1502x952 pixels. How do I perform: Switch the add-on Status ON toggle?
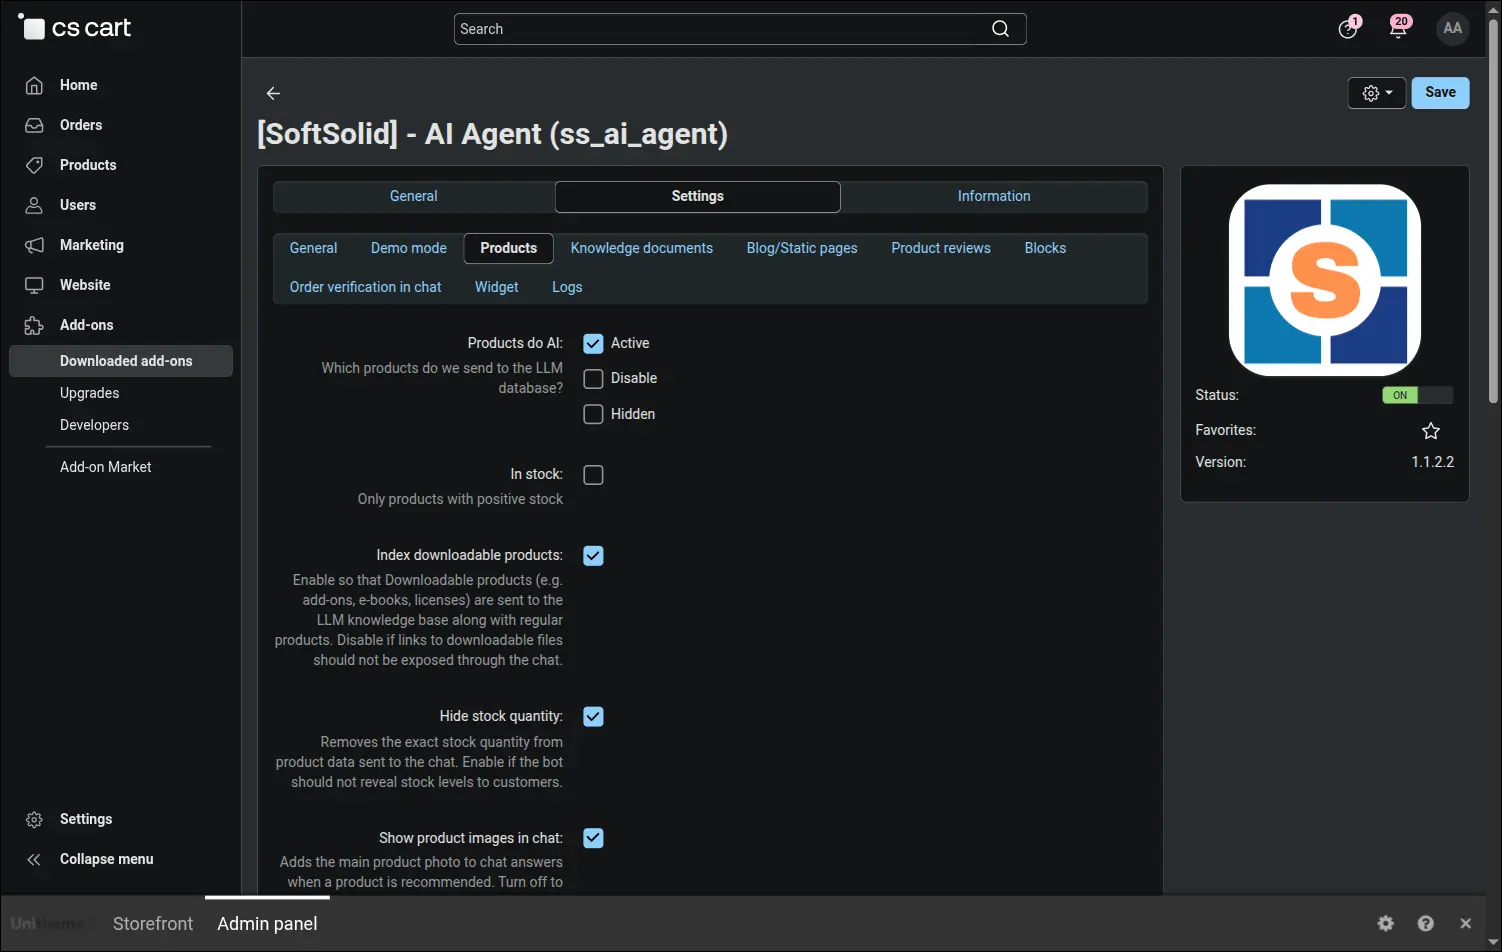pos(1417,395)
